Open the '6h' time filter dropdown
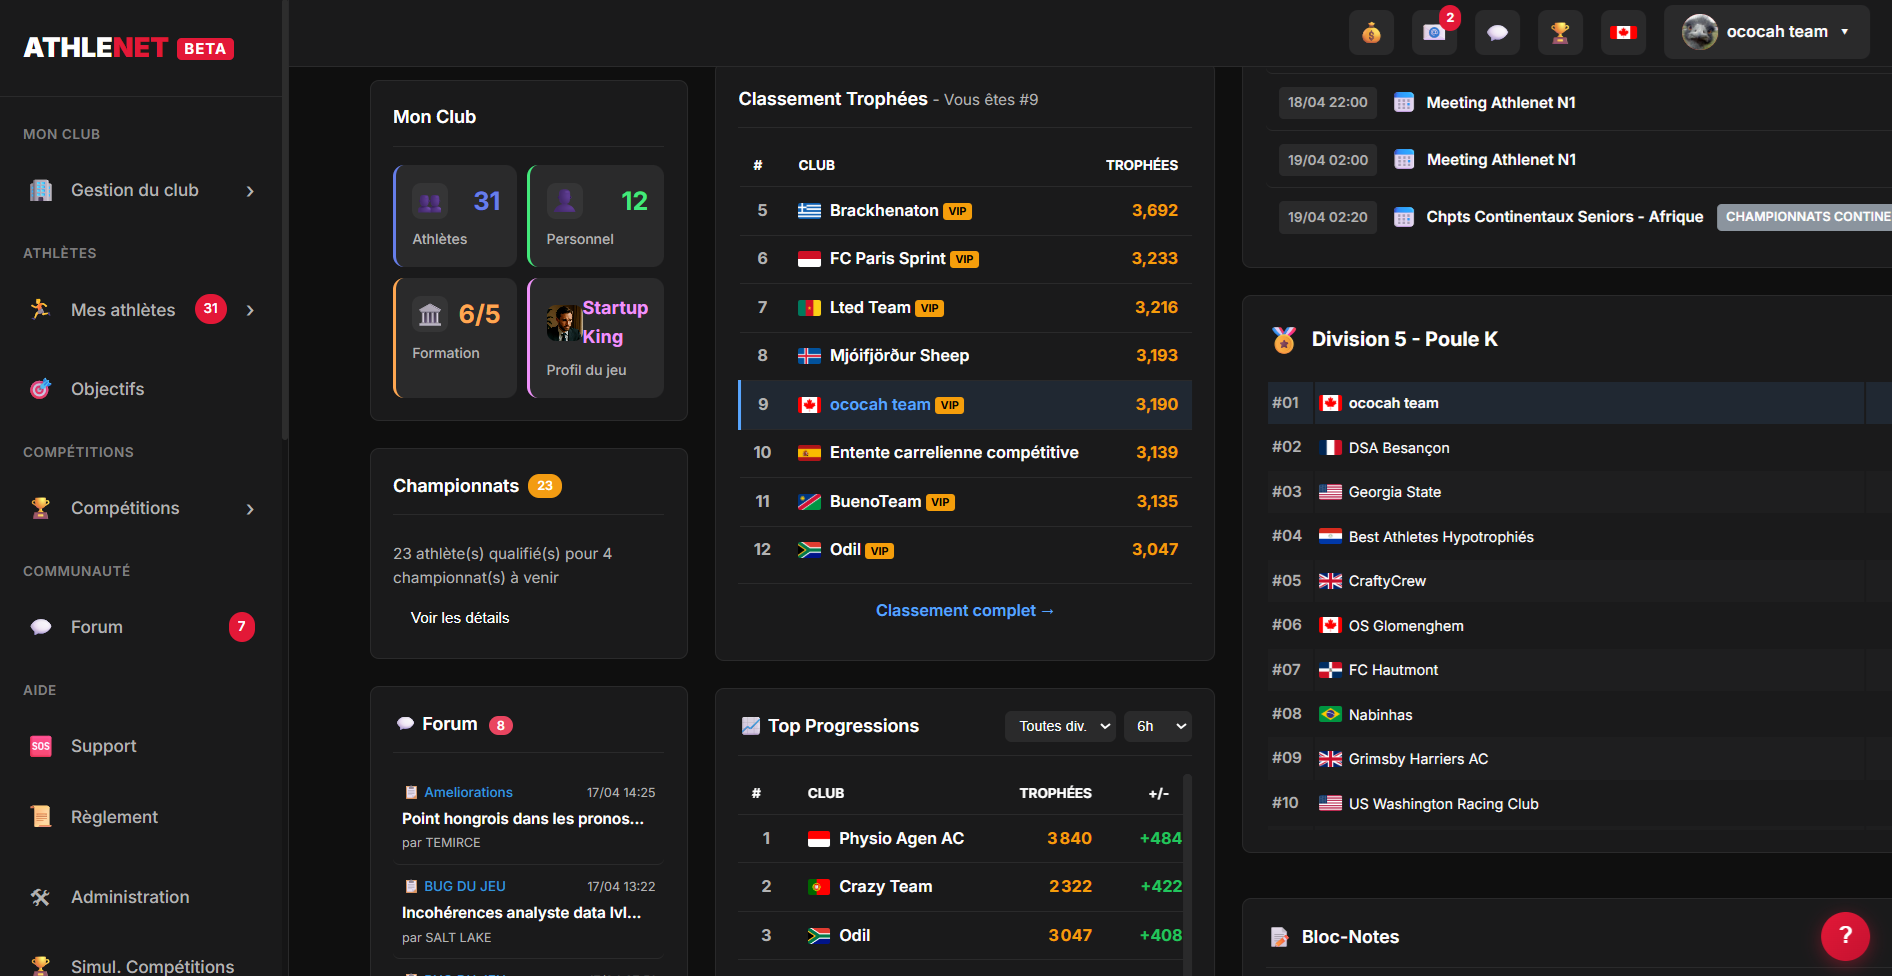The height and width of the screenshot is (976, 1892). pyautogui.click(x=1157, y=726)
